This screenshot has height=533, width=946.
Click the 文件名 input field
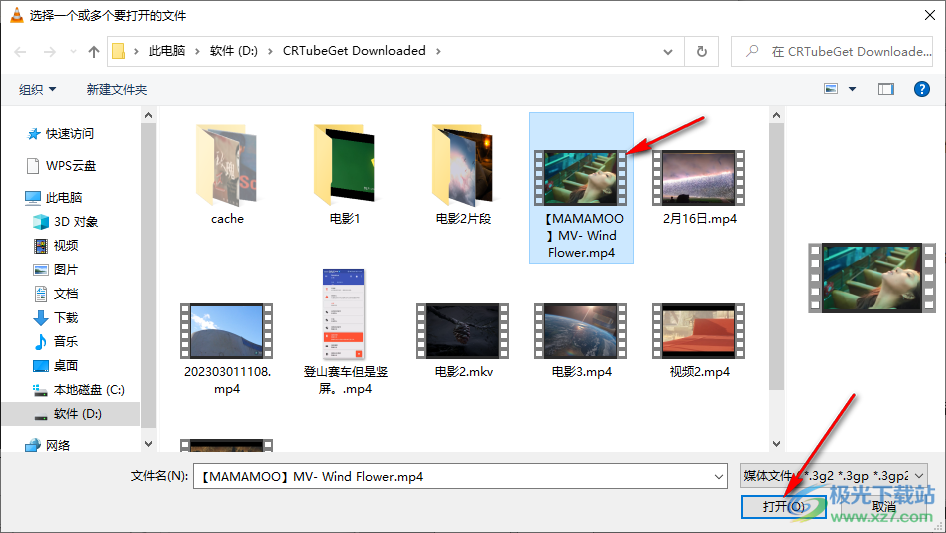click(454, 476)
